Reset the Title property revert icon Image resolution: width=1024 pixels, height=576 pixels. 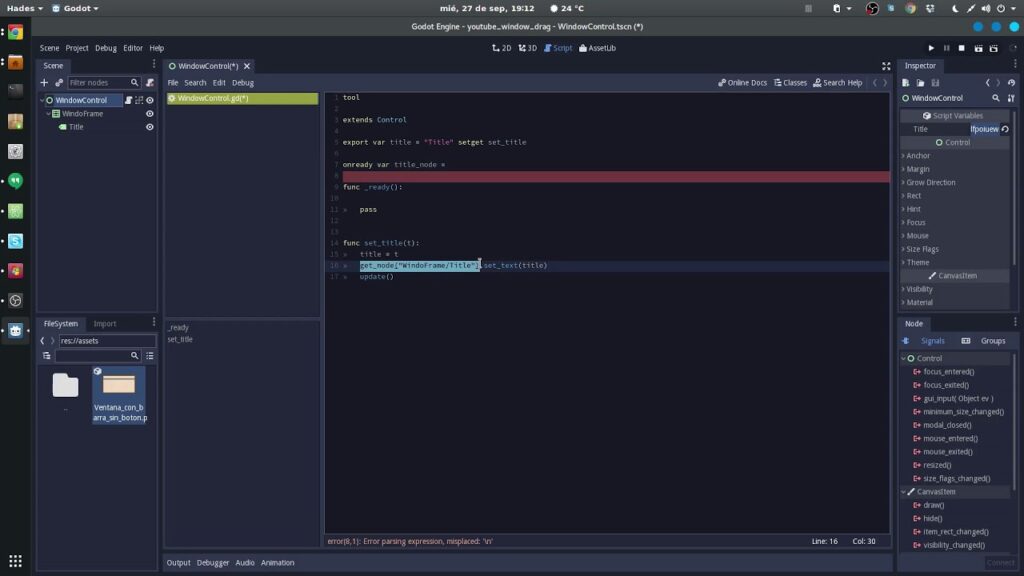(1005, 129)
